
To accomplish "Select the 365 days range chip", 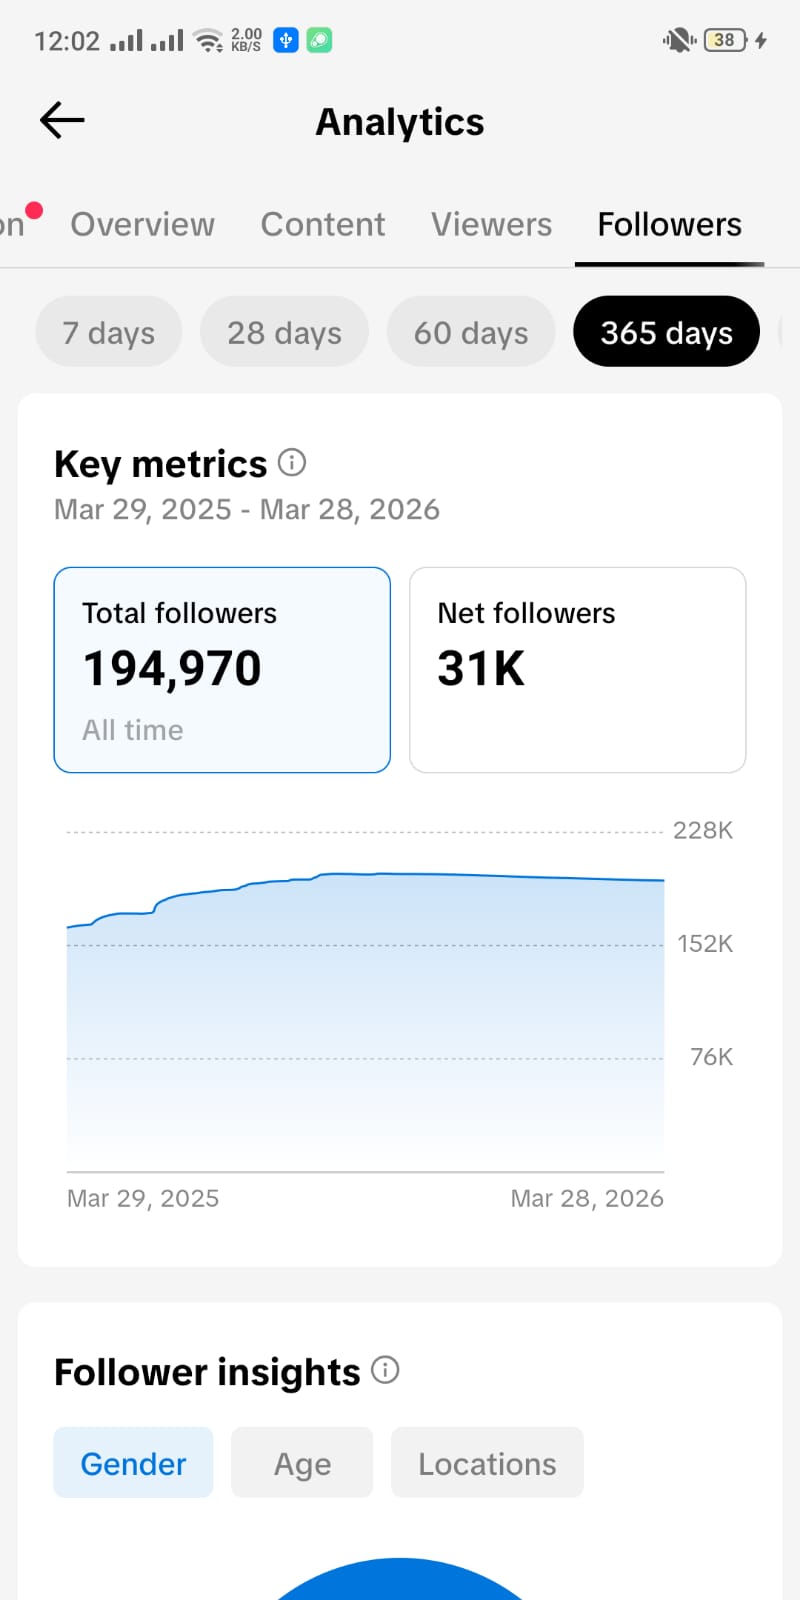I will click(x=666, y=332).
